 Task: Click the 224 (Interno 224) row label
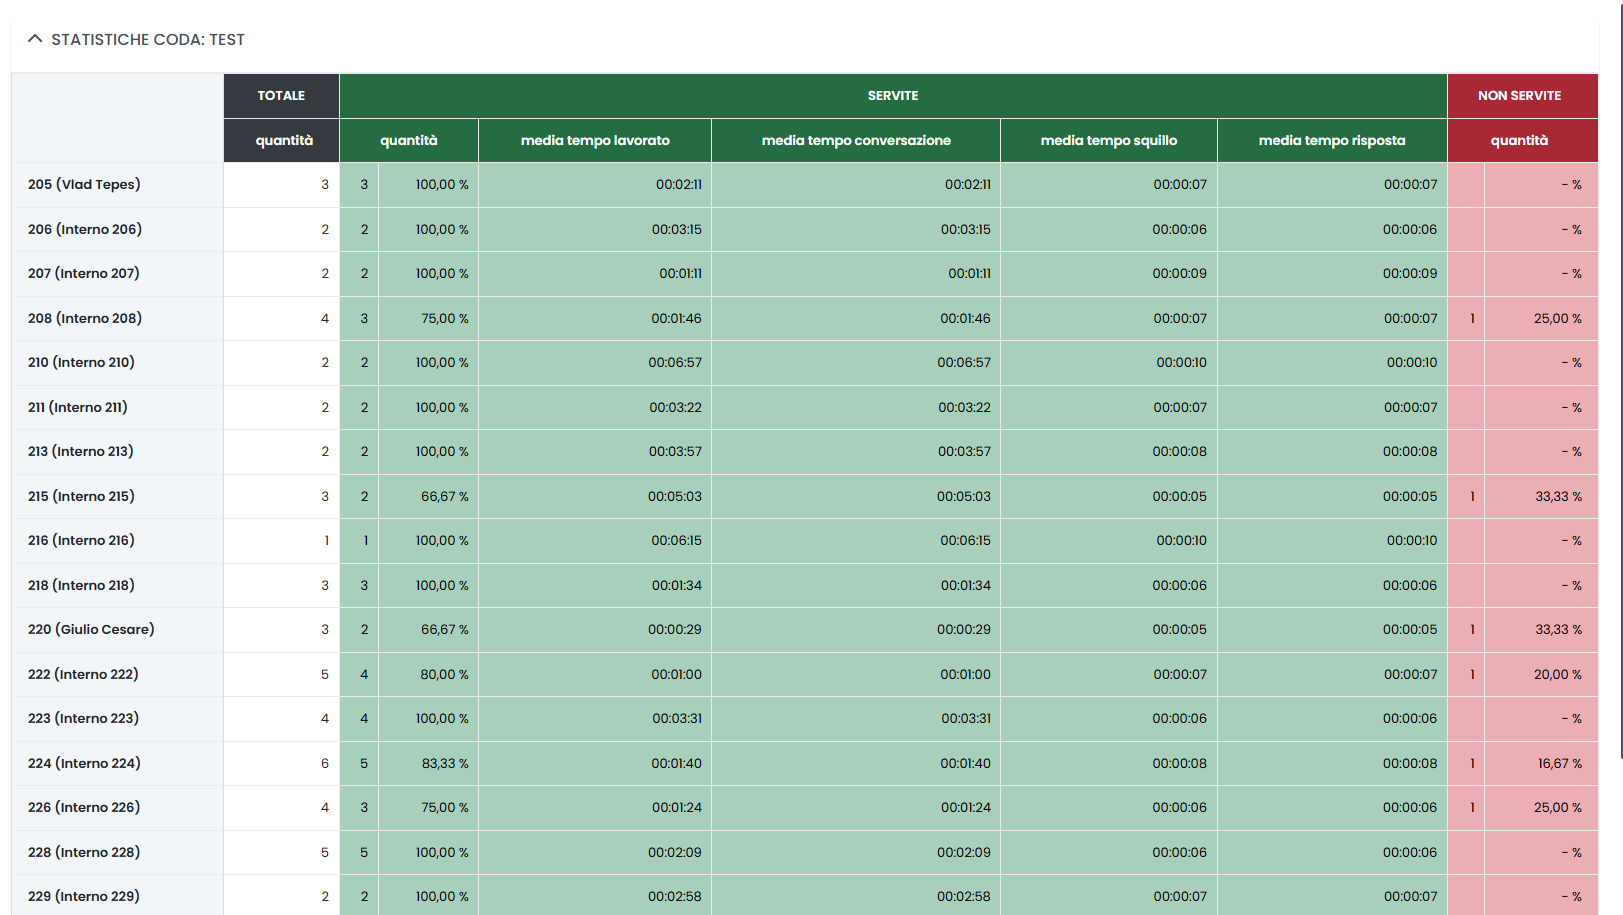(84, 764)
